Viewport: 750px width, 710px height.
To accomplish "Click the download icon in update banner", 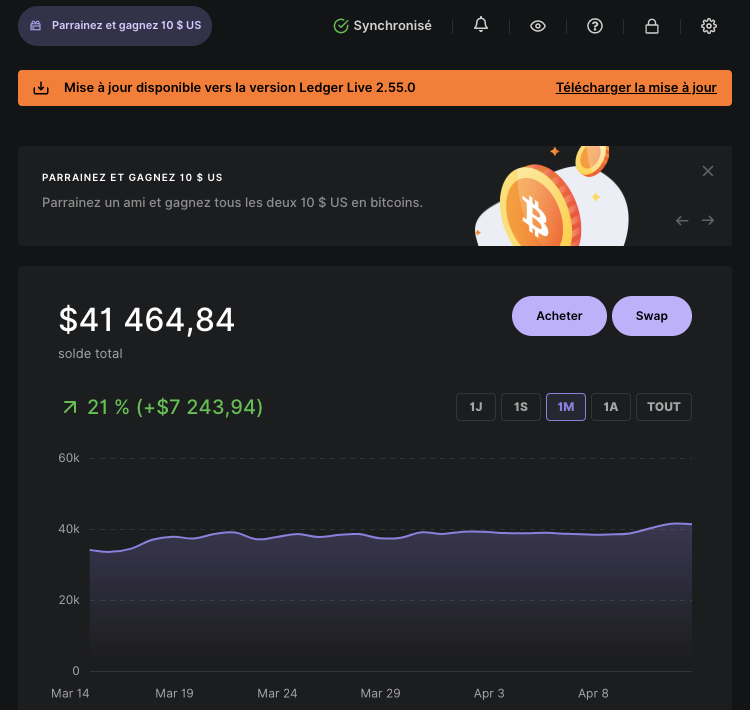I will click(41, 88).
